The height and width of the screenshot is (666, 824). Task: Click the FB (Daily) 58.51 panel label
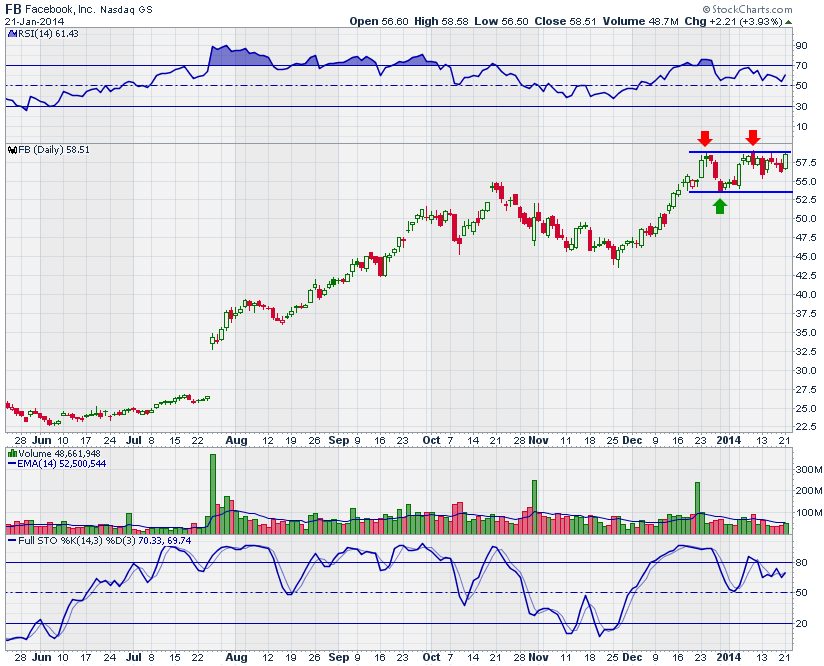click(x=54, y=150)
